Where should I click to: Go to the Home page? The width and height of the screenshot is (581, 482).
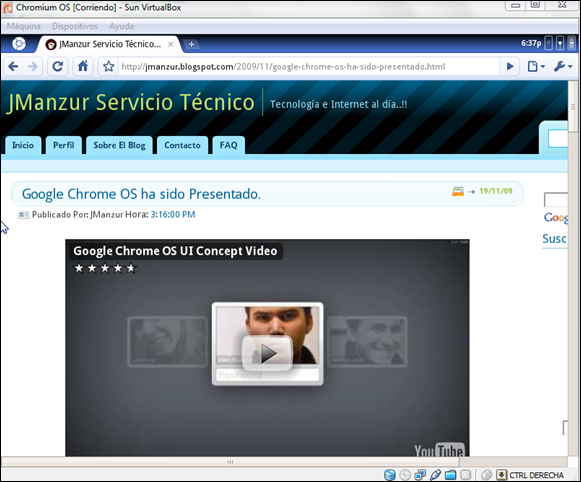pyautogui.click(x=83, y=66)
